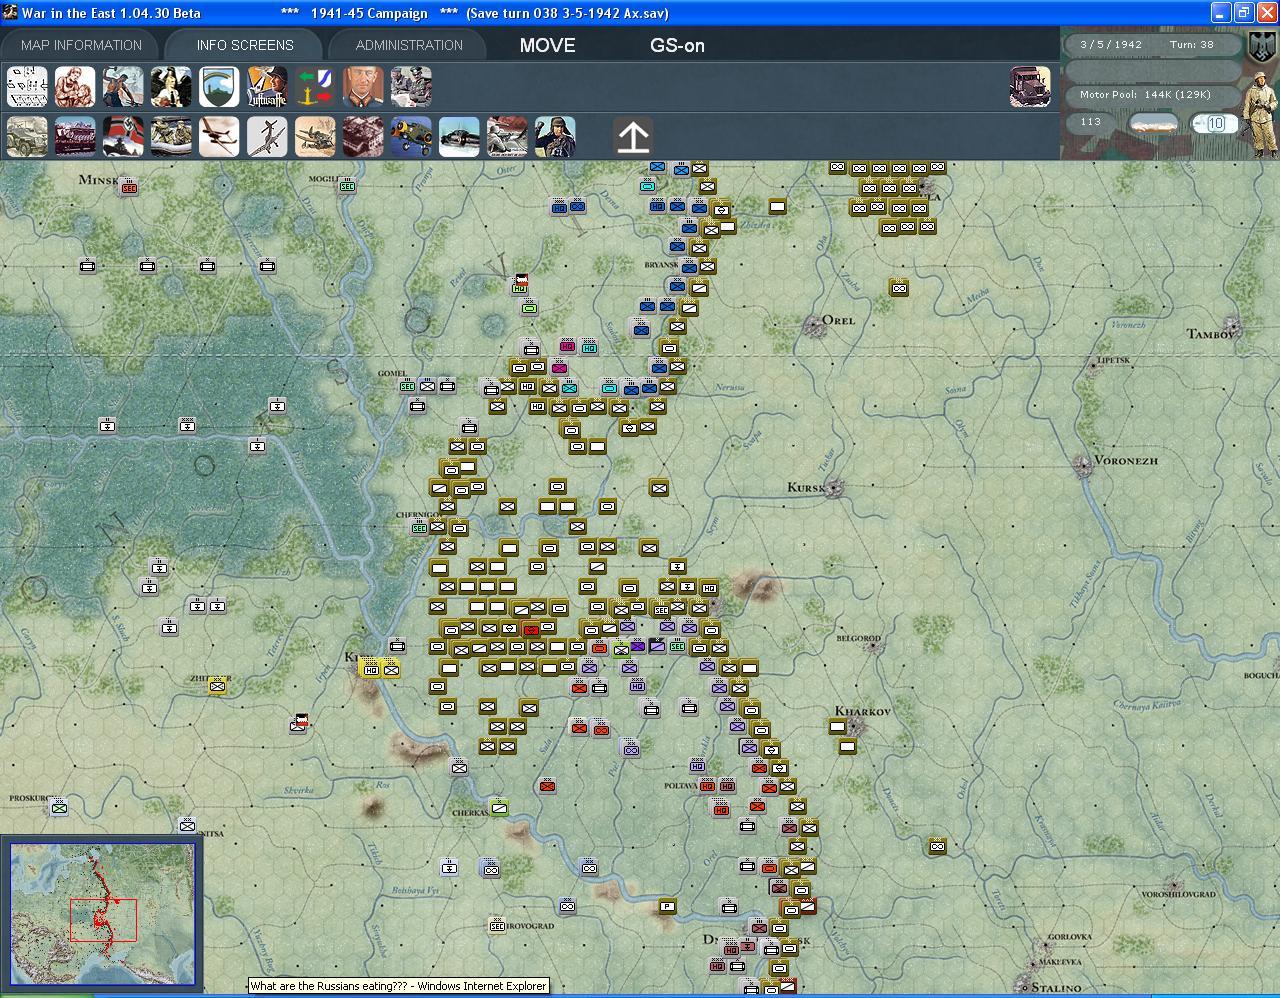This screenshot has height=998, width=1280.
Task: Click the Gomel town label
Action: [x=392, y=374]
